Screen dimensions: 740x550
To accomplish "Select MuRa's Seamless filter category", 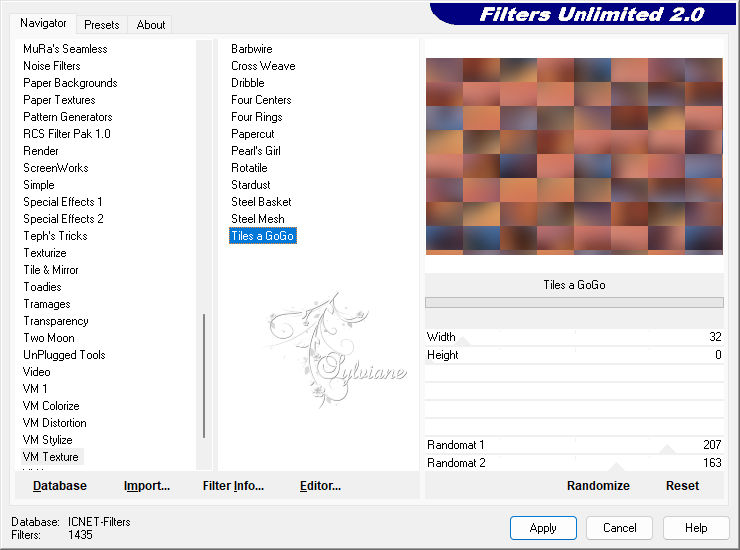I will pos(65,49).
